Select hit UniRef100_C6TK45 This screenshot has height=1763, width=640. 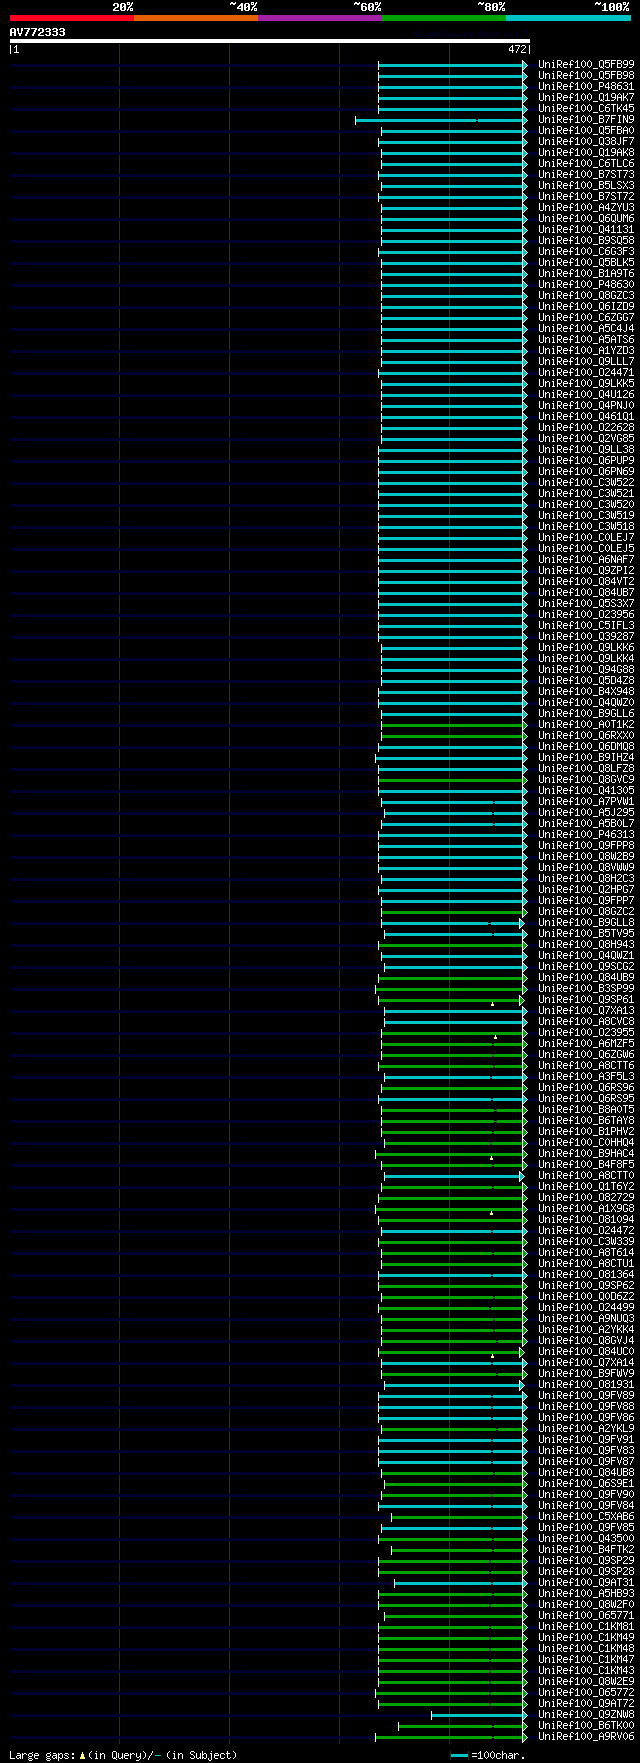[x=586, y=108]
